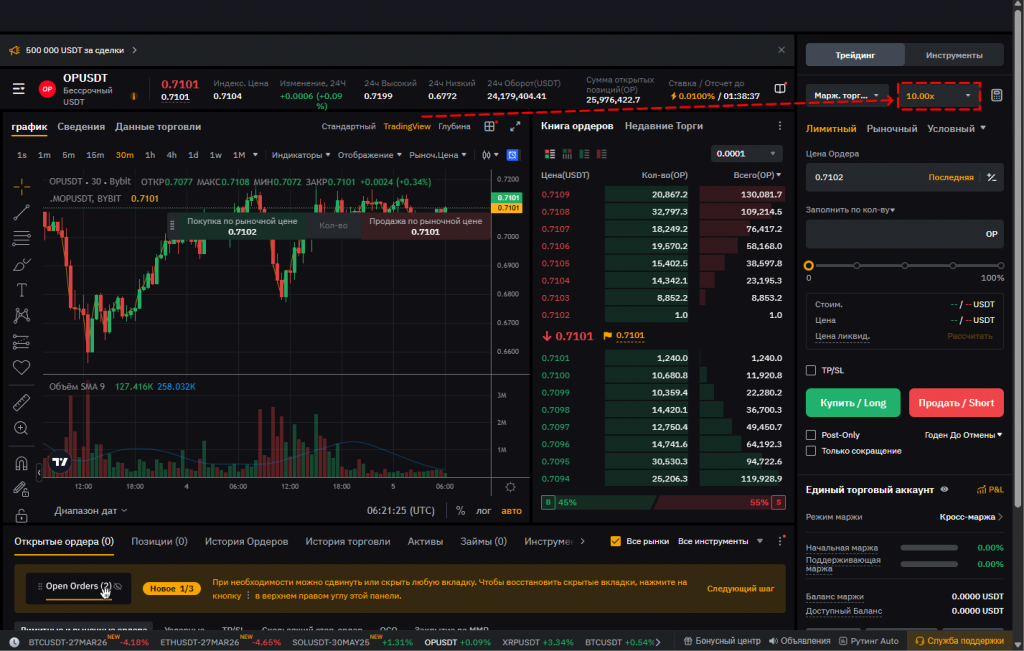The width and height of the screenshot is (1024, 651).
Task: Click the zoom-in magnifier tool
Action: pos(21,428)
